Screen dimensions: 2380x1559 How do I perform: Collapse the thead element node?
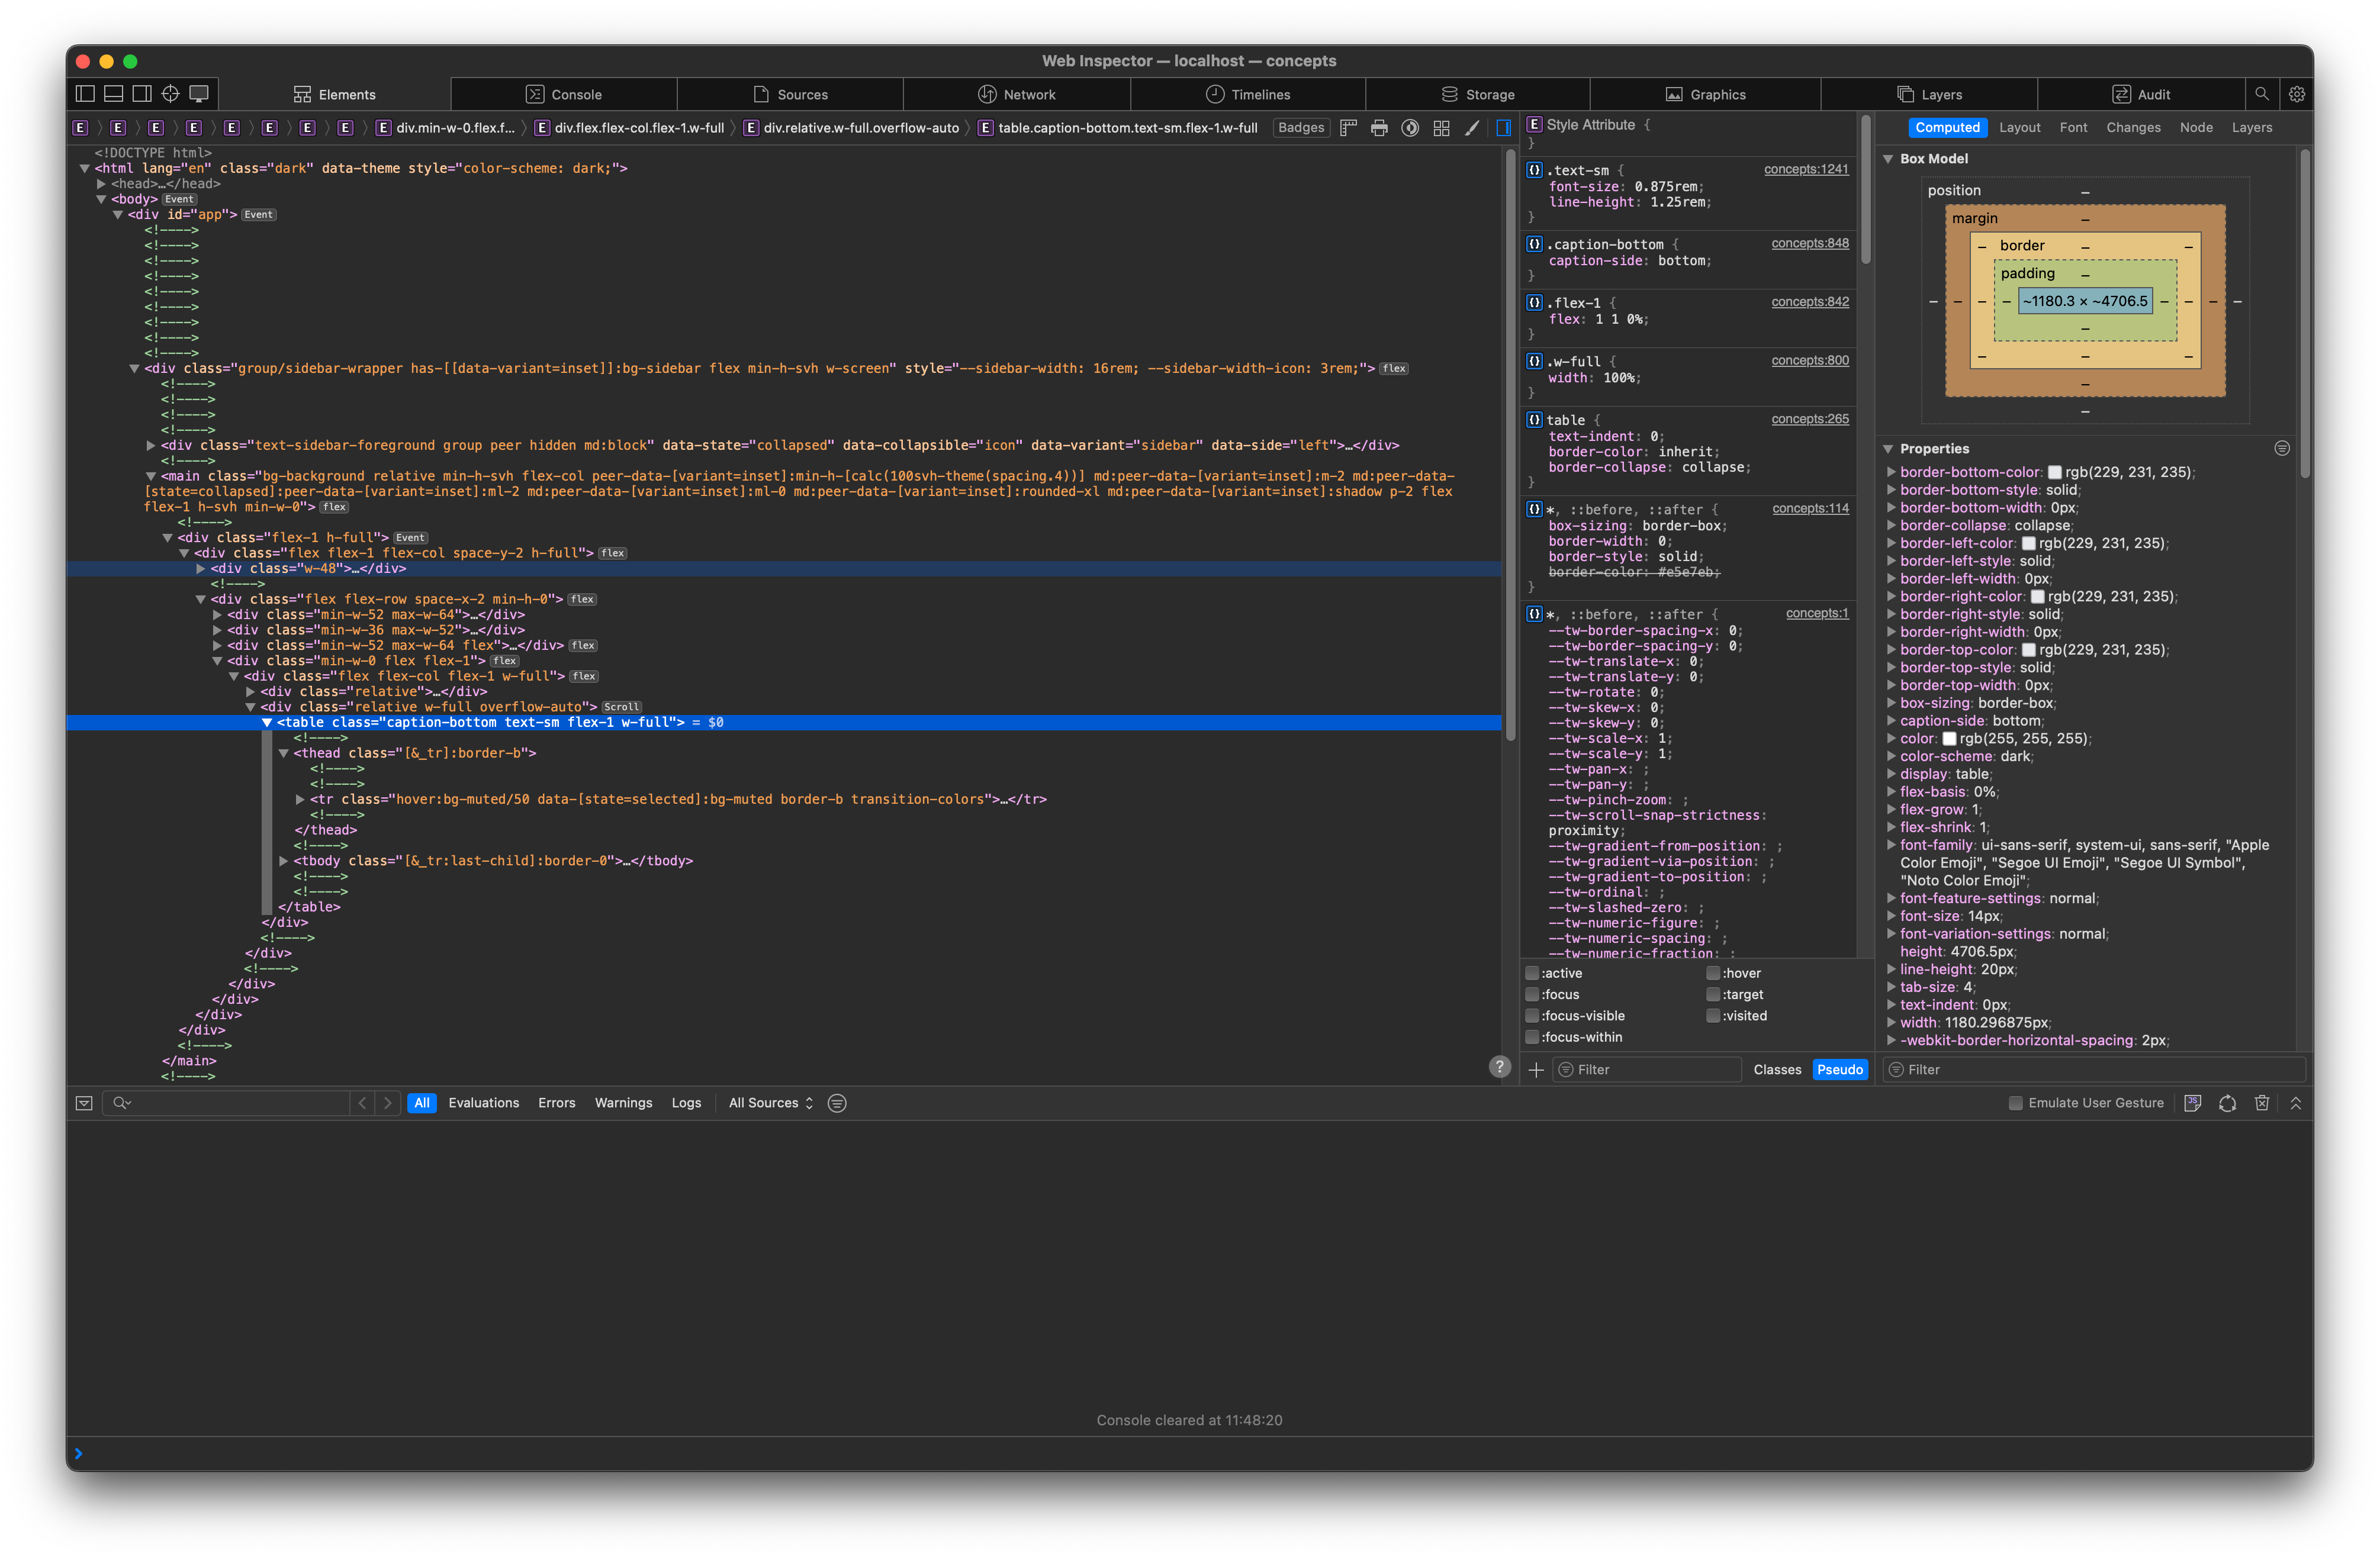(284, 753)
